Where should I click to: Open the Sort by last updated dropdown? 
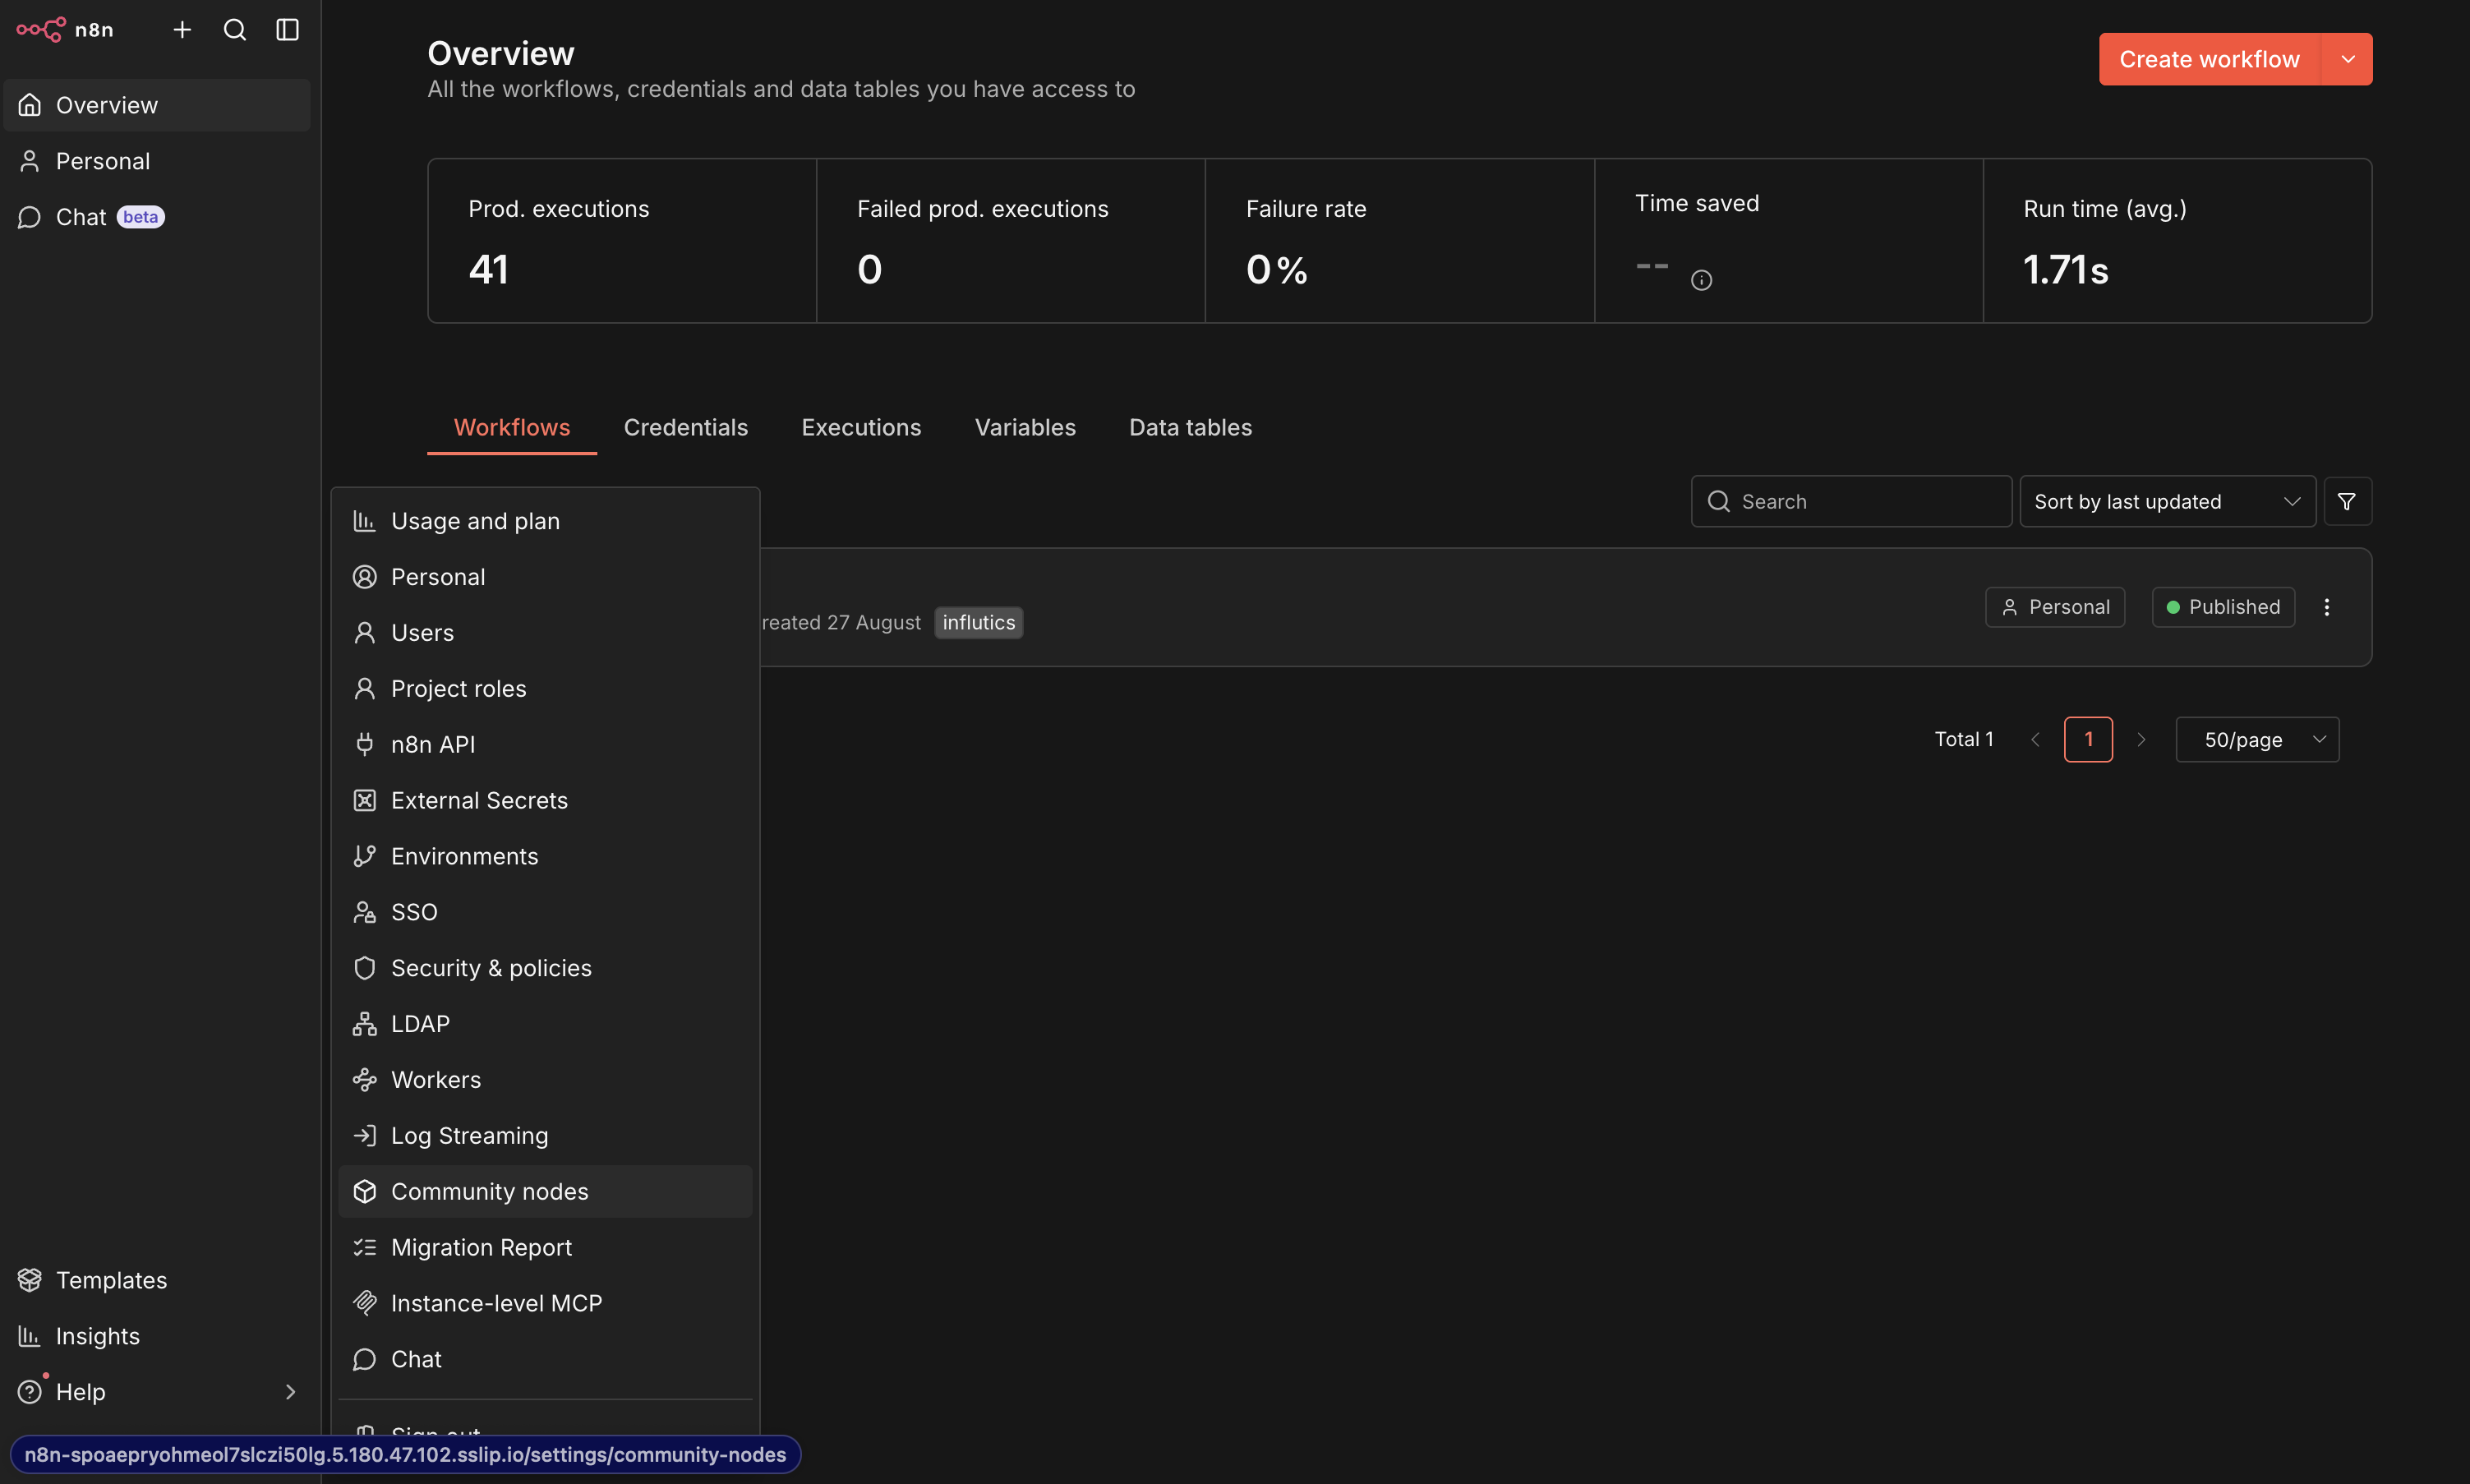(2167, 501)
